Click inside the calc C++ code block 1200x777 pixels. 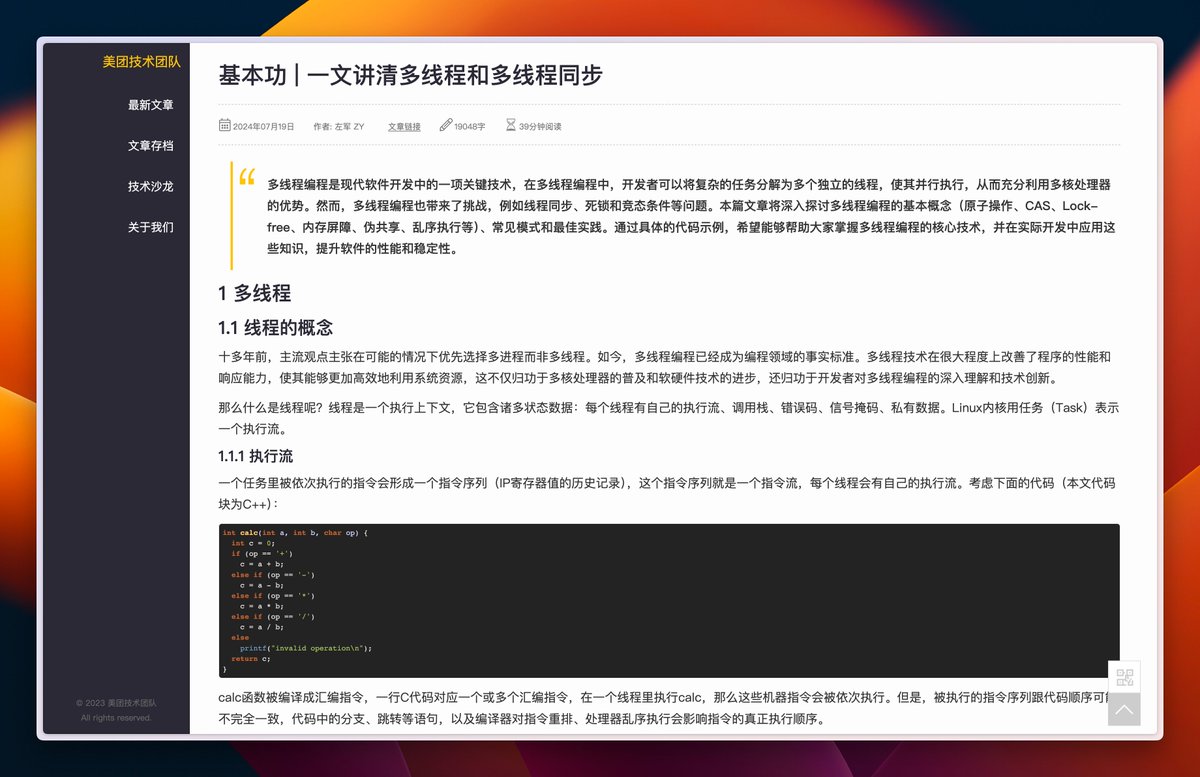pyautogui.click(x=669, y=601)
